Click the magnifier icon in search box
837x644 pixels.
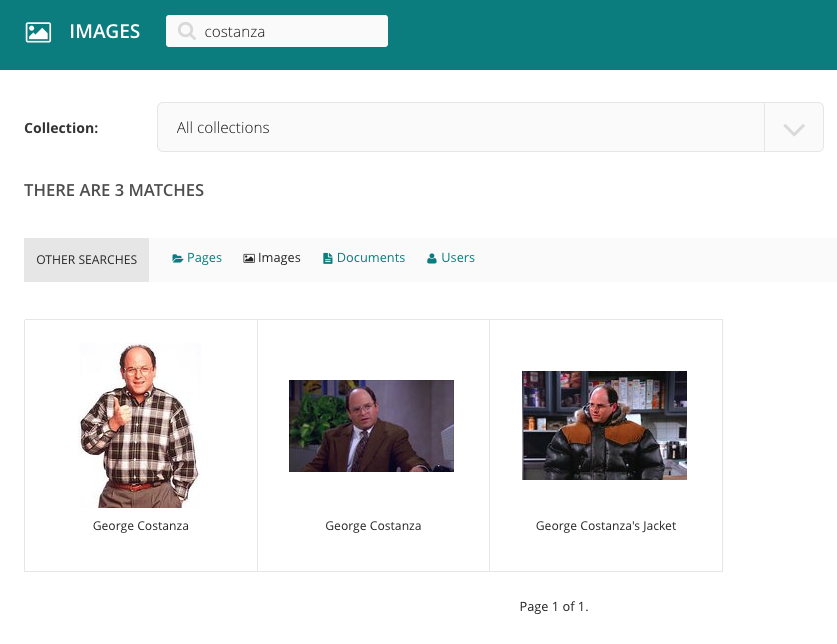point(186,31)
